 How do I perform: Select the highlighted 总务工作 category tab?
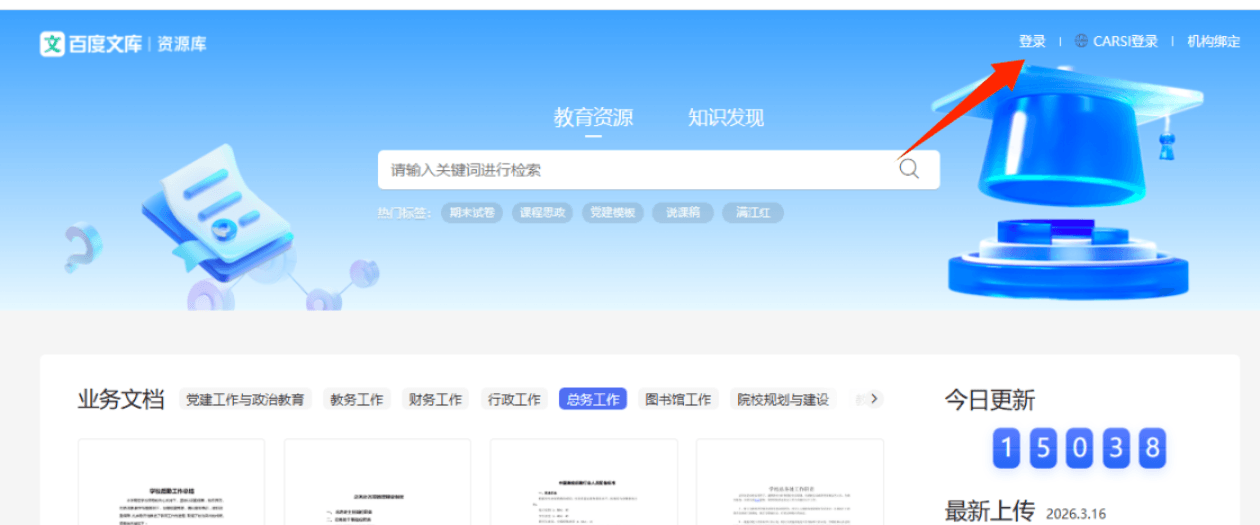click(593, 399)
